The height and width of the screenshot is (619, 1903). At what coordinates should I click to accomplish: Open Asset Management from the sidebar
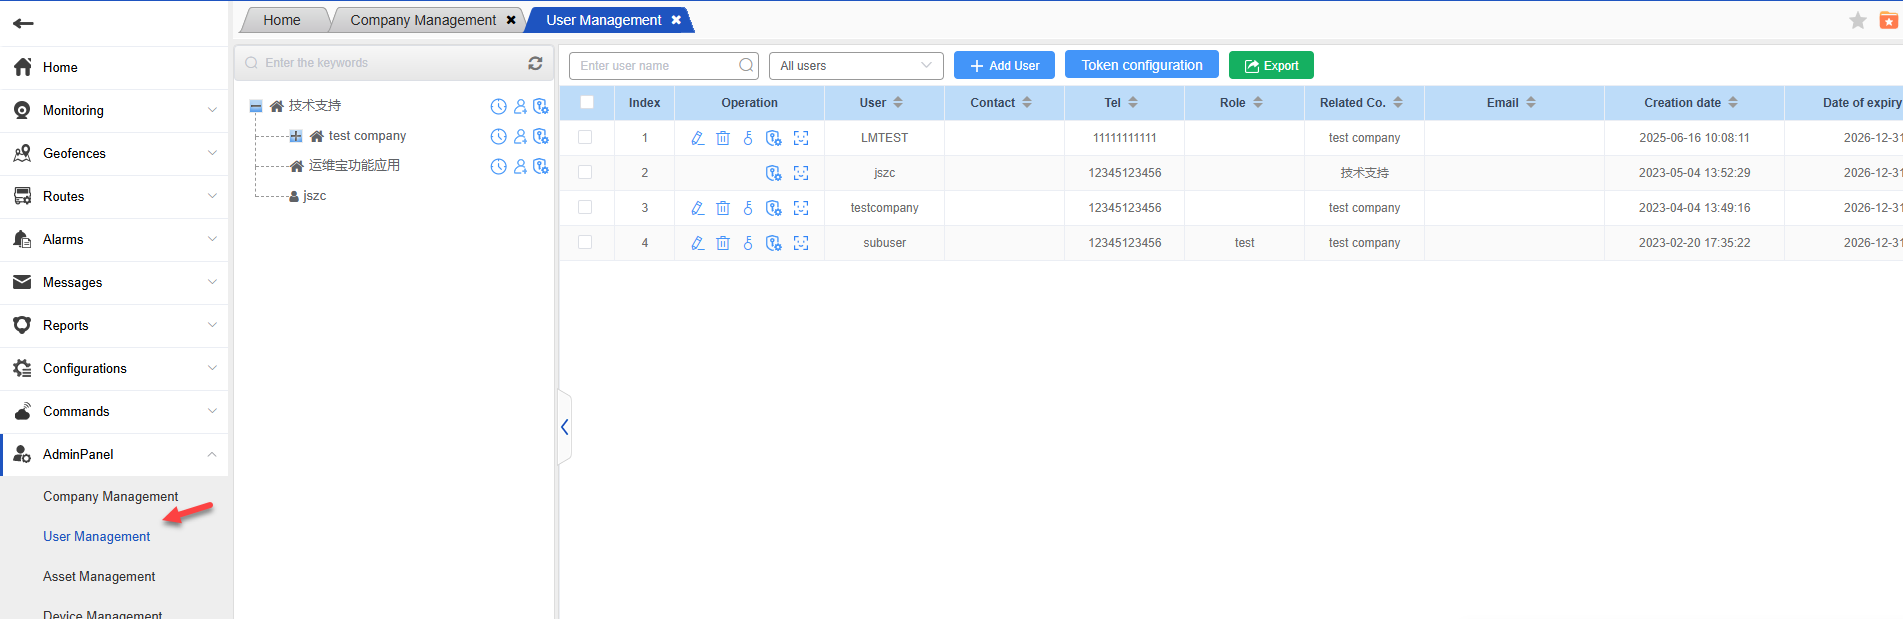(99, 576)
